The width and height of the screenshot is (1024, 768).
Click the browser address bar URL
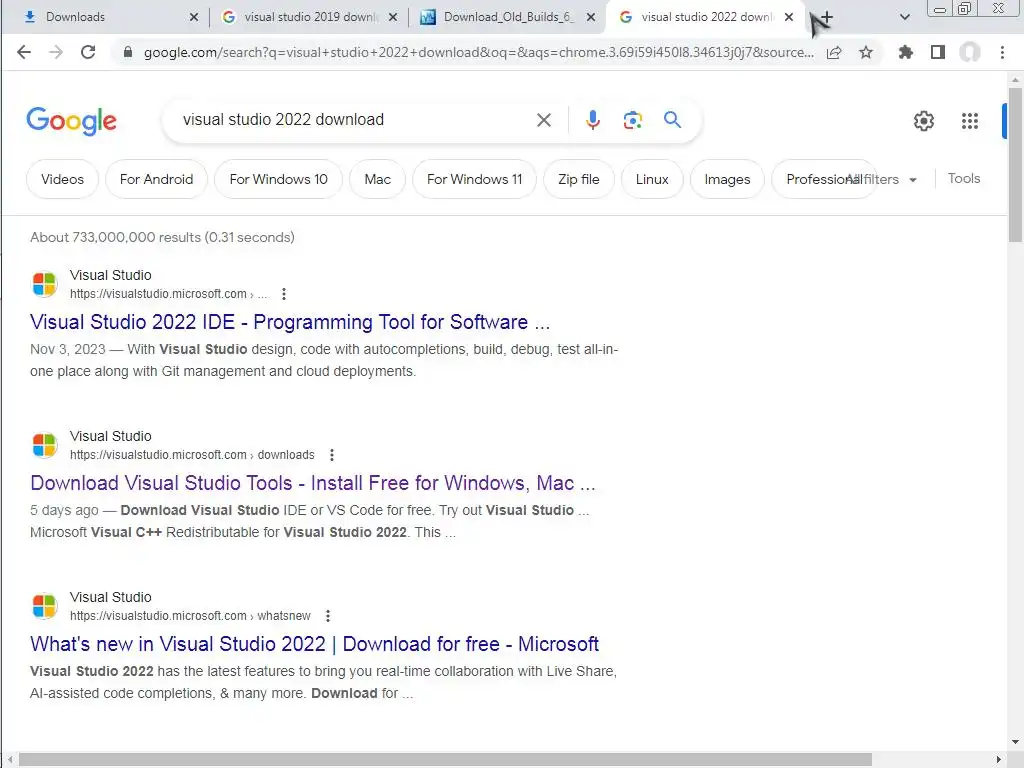[x=479, y=52]
